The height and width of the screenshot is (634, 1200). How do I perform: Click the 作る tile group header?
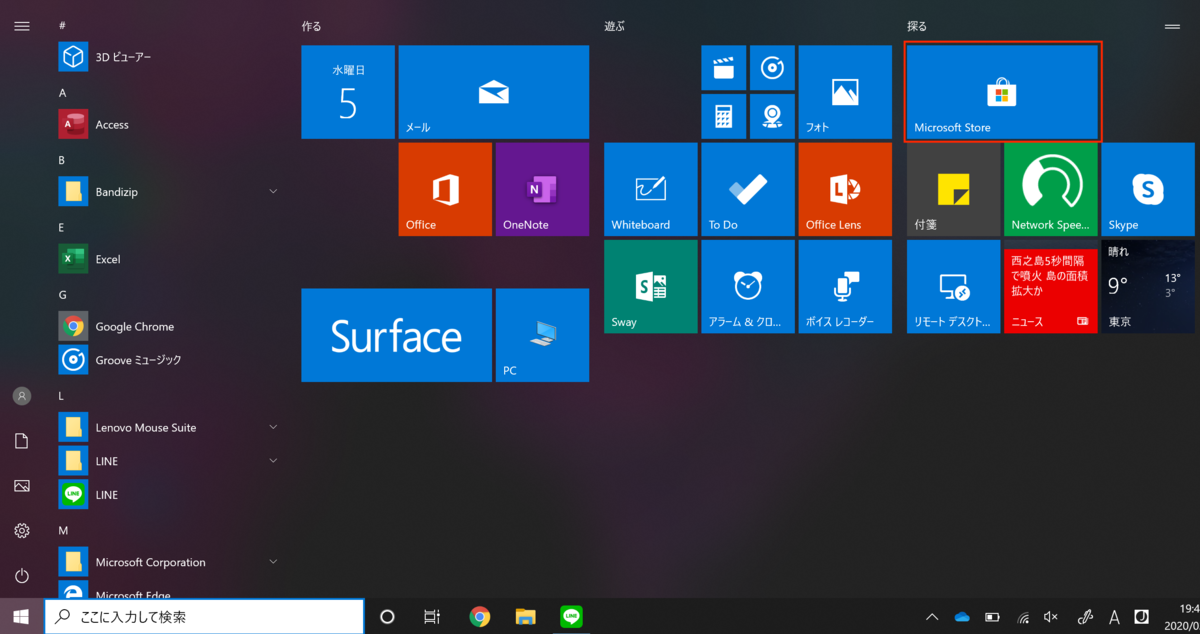tap(311, 27)
